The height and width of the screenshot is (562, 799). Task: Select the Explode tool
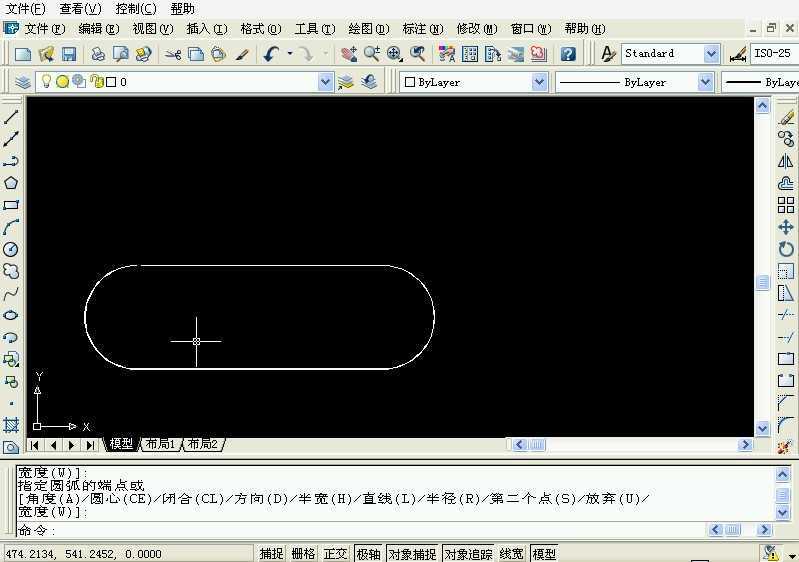[785, 447]
